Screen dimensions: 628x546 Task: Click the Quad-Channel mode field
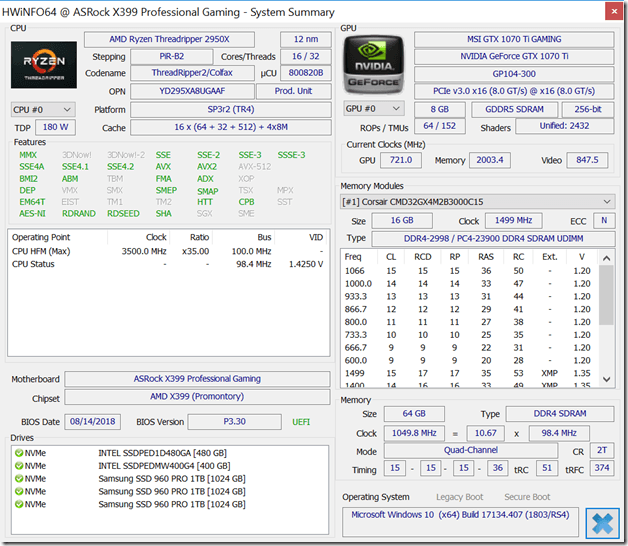click(471, 451)
